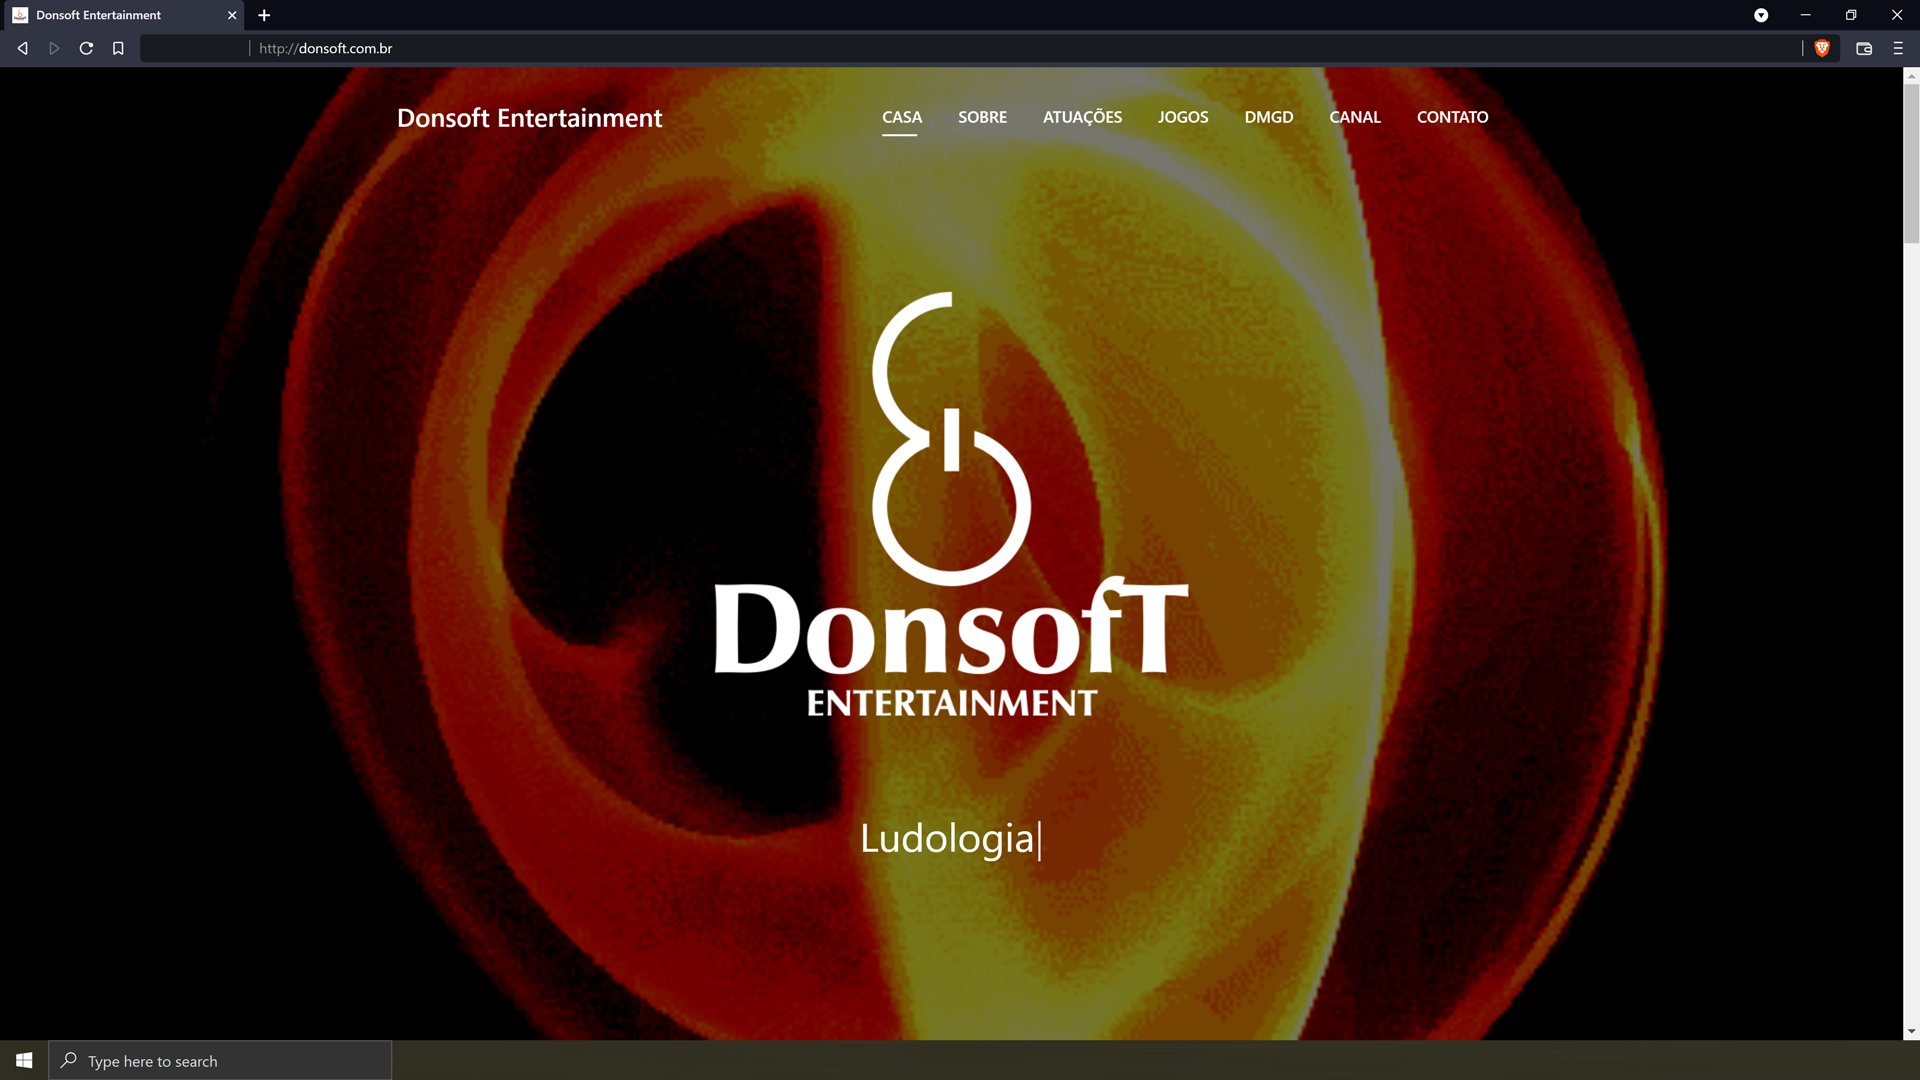Screen dimensions: 1920x1080
Task: Click the Donsoft Entertainment site title link
Action: pos(529,118)
